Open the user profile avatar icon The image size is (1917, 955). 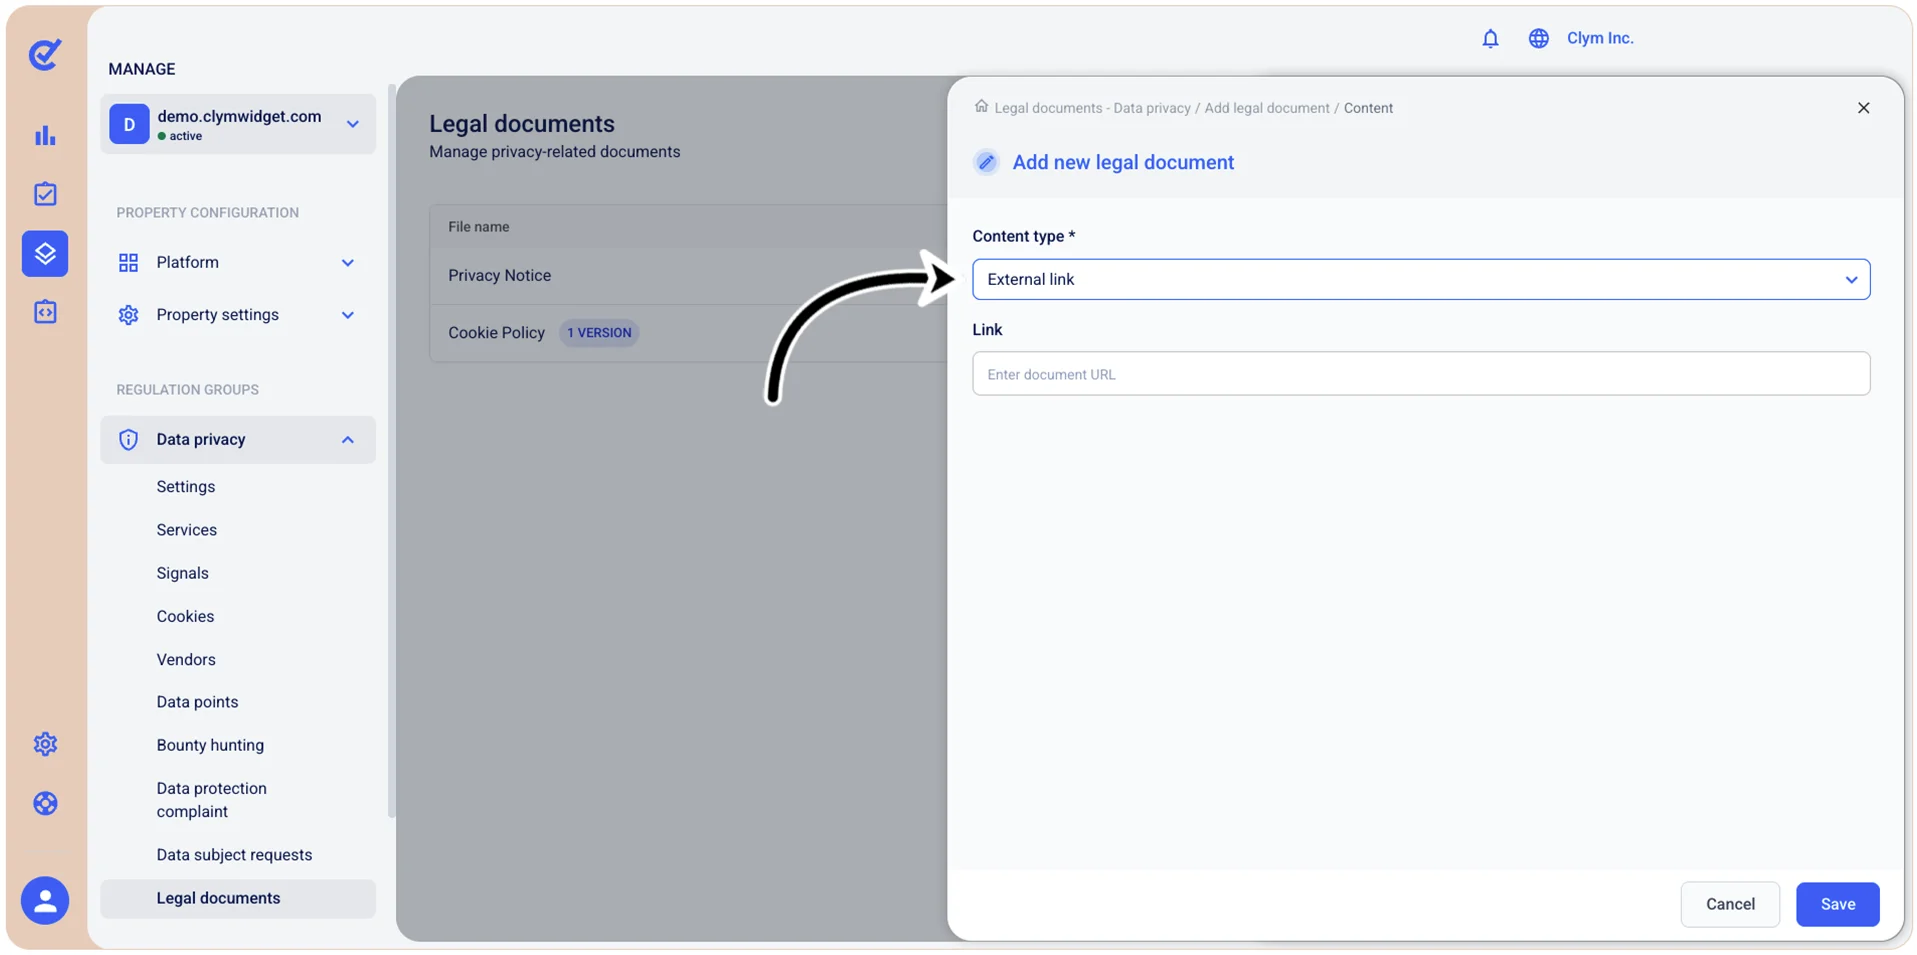tap(45, 900)
